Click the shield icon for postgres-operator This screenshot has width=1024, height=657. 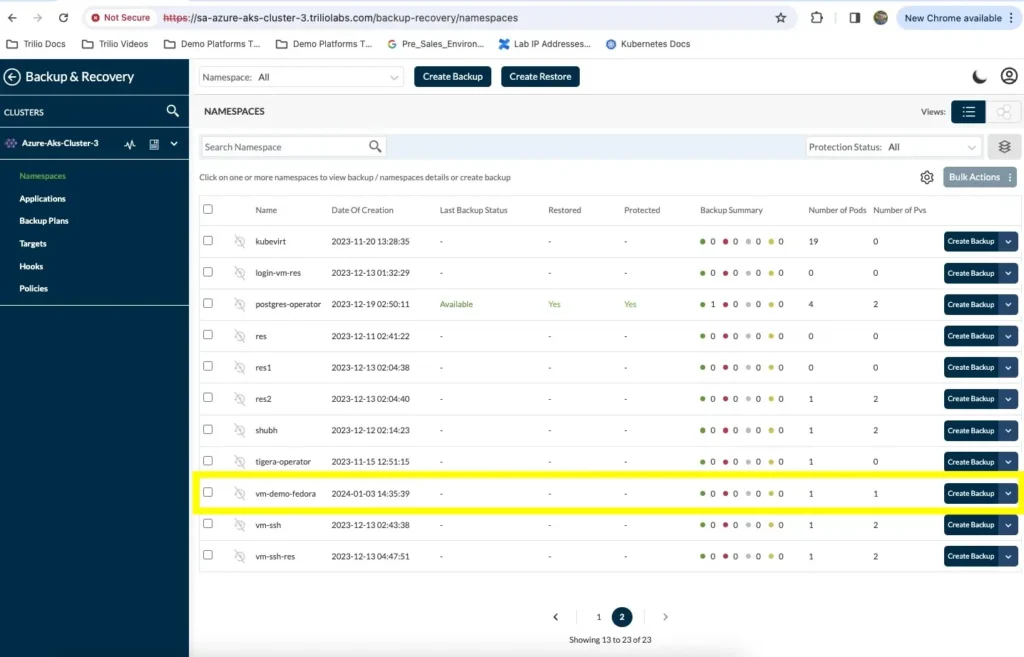240,304
